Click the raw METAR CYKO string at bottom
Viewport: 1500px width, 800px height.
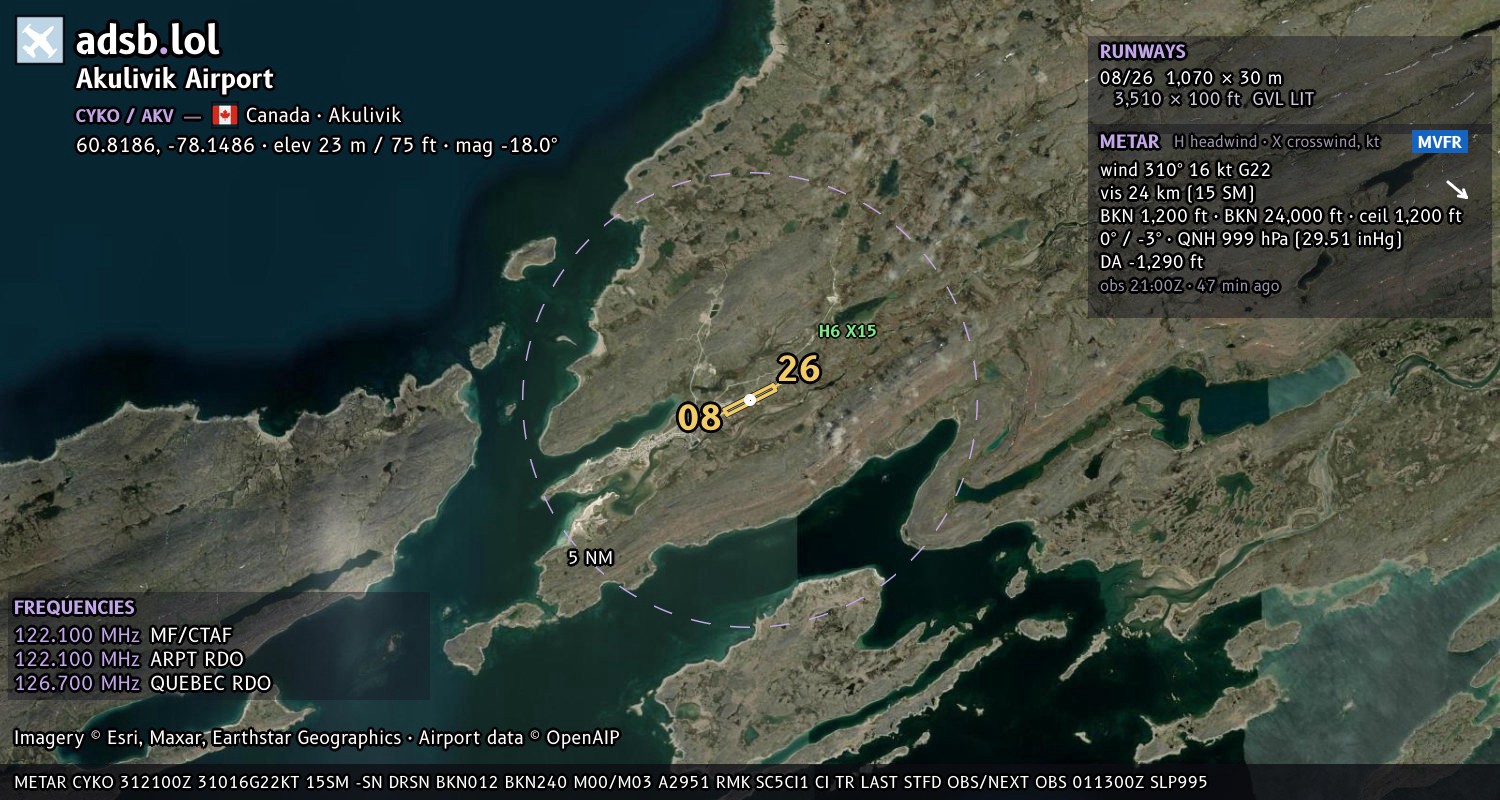point(611,782)
